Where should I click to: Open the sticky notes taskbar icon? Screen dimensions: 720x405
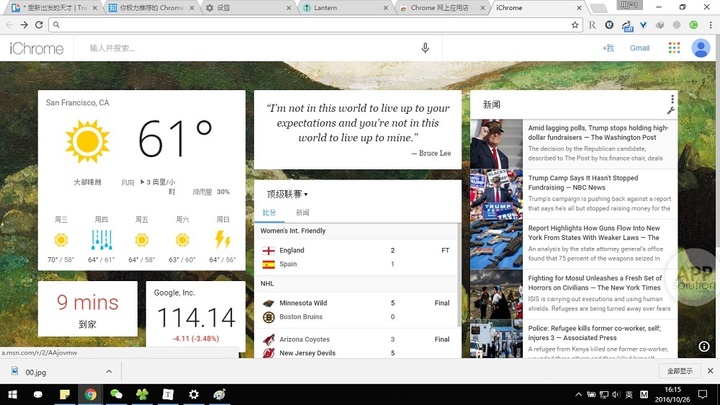click(64, 394)
